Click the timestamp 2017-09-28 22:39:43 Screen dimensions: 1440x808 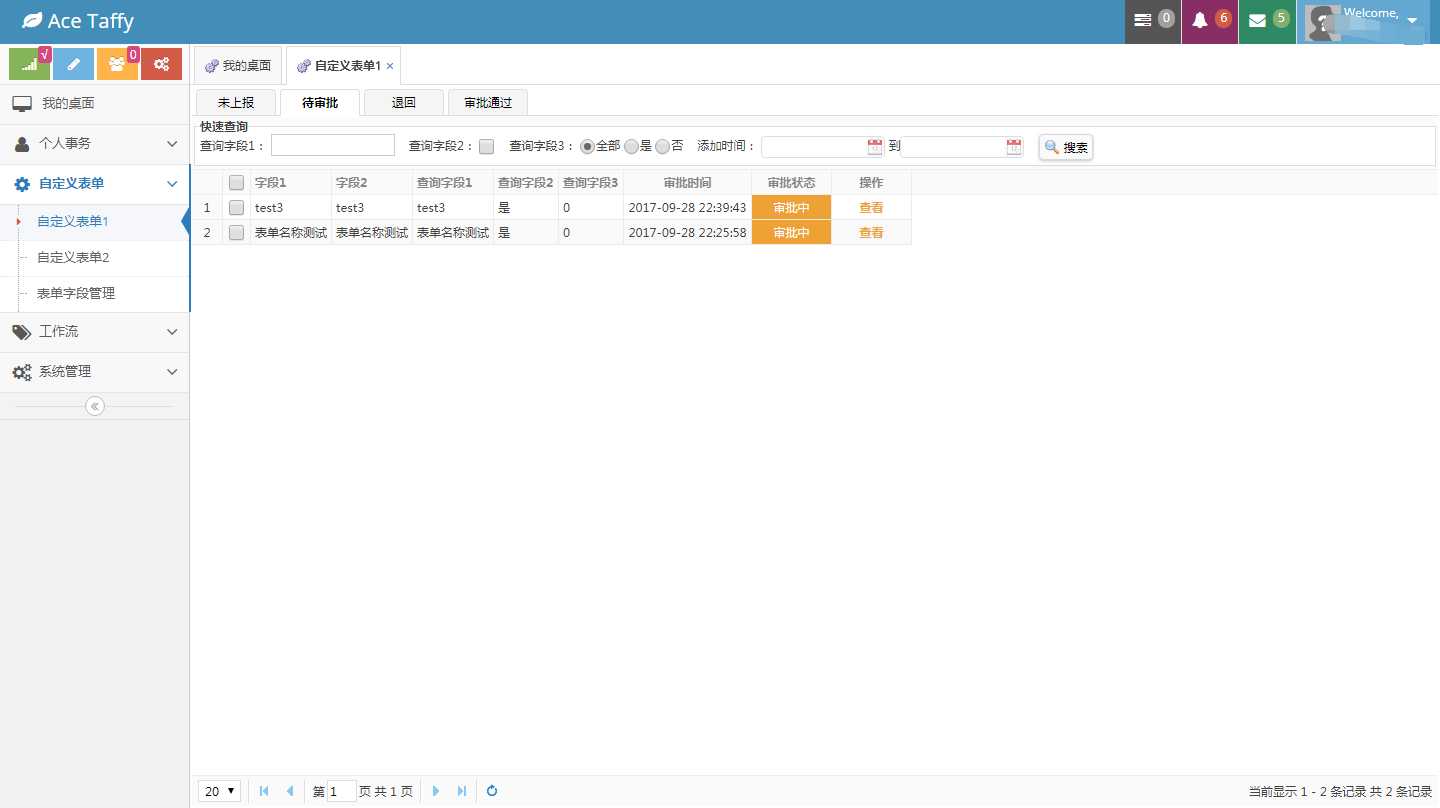(x=687, y=207)
